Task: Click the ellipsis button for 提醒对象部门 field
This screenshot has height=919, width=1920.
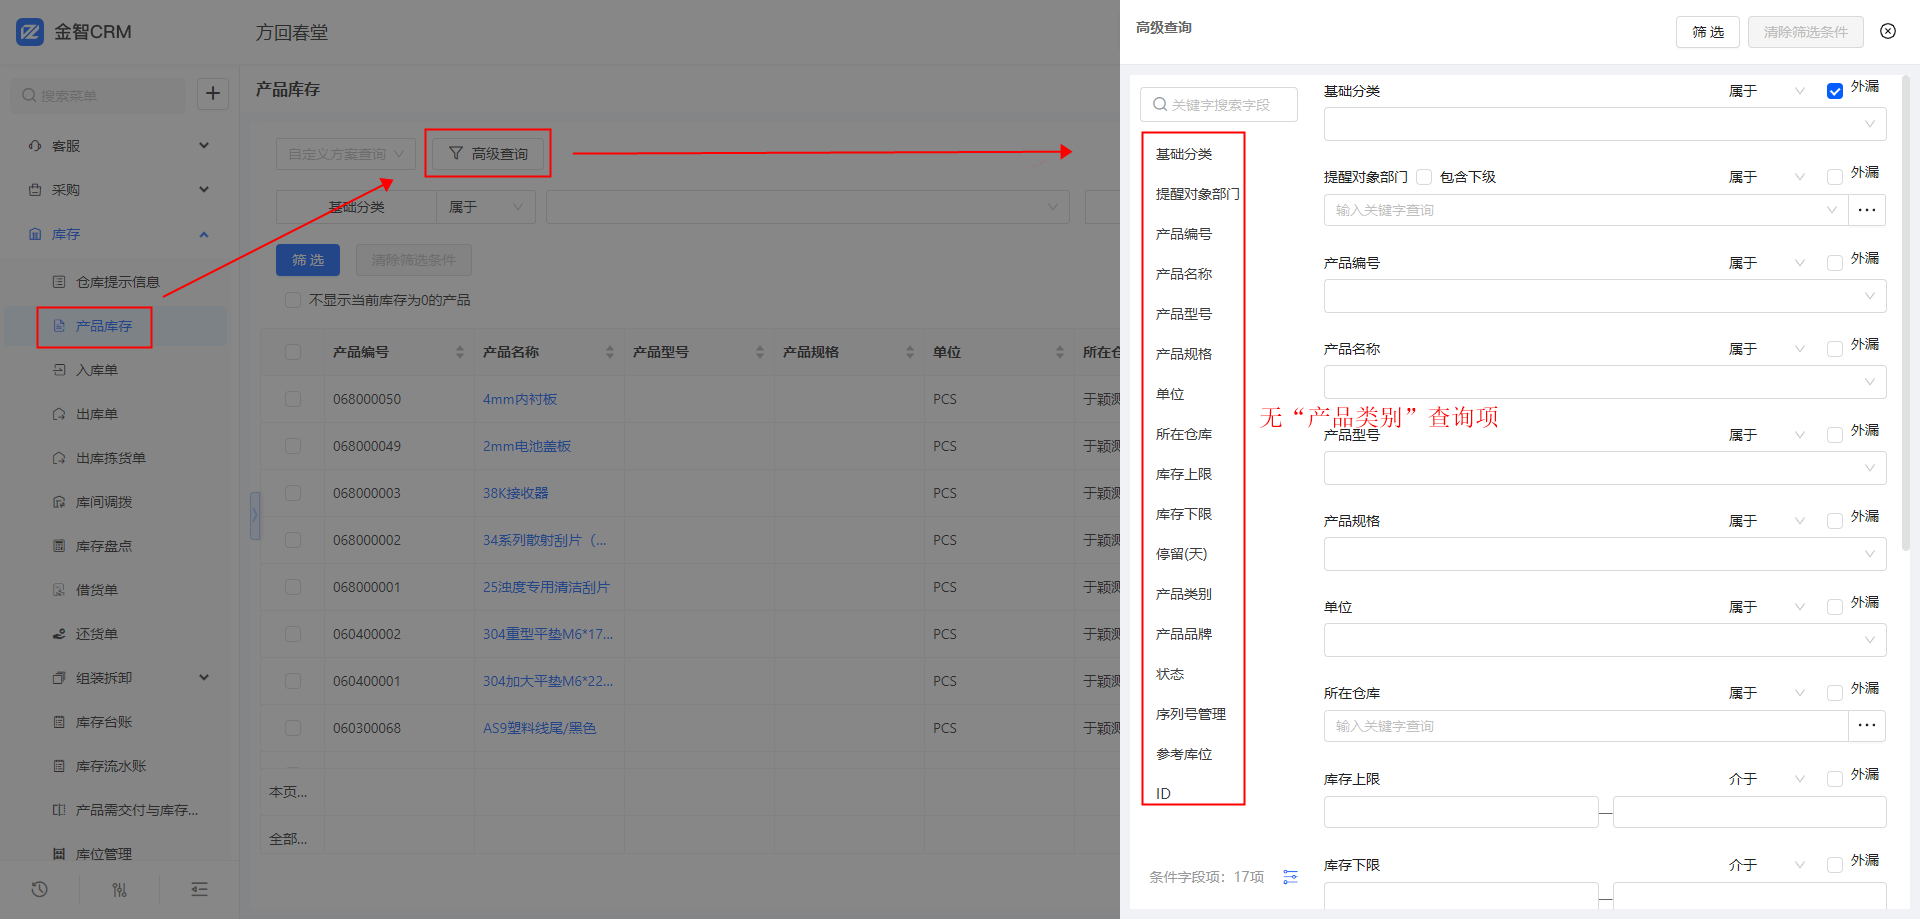Action: click(x=1866, y=210)
